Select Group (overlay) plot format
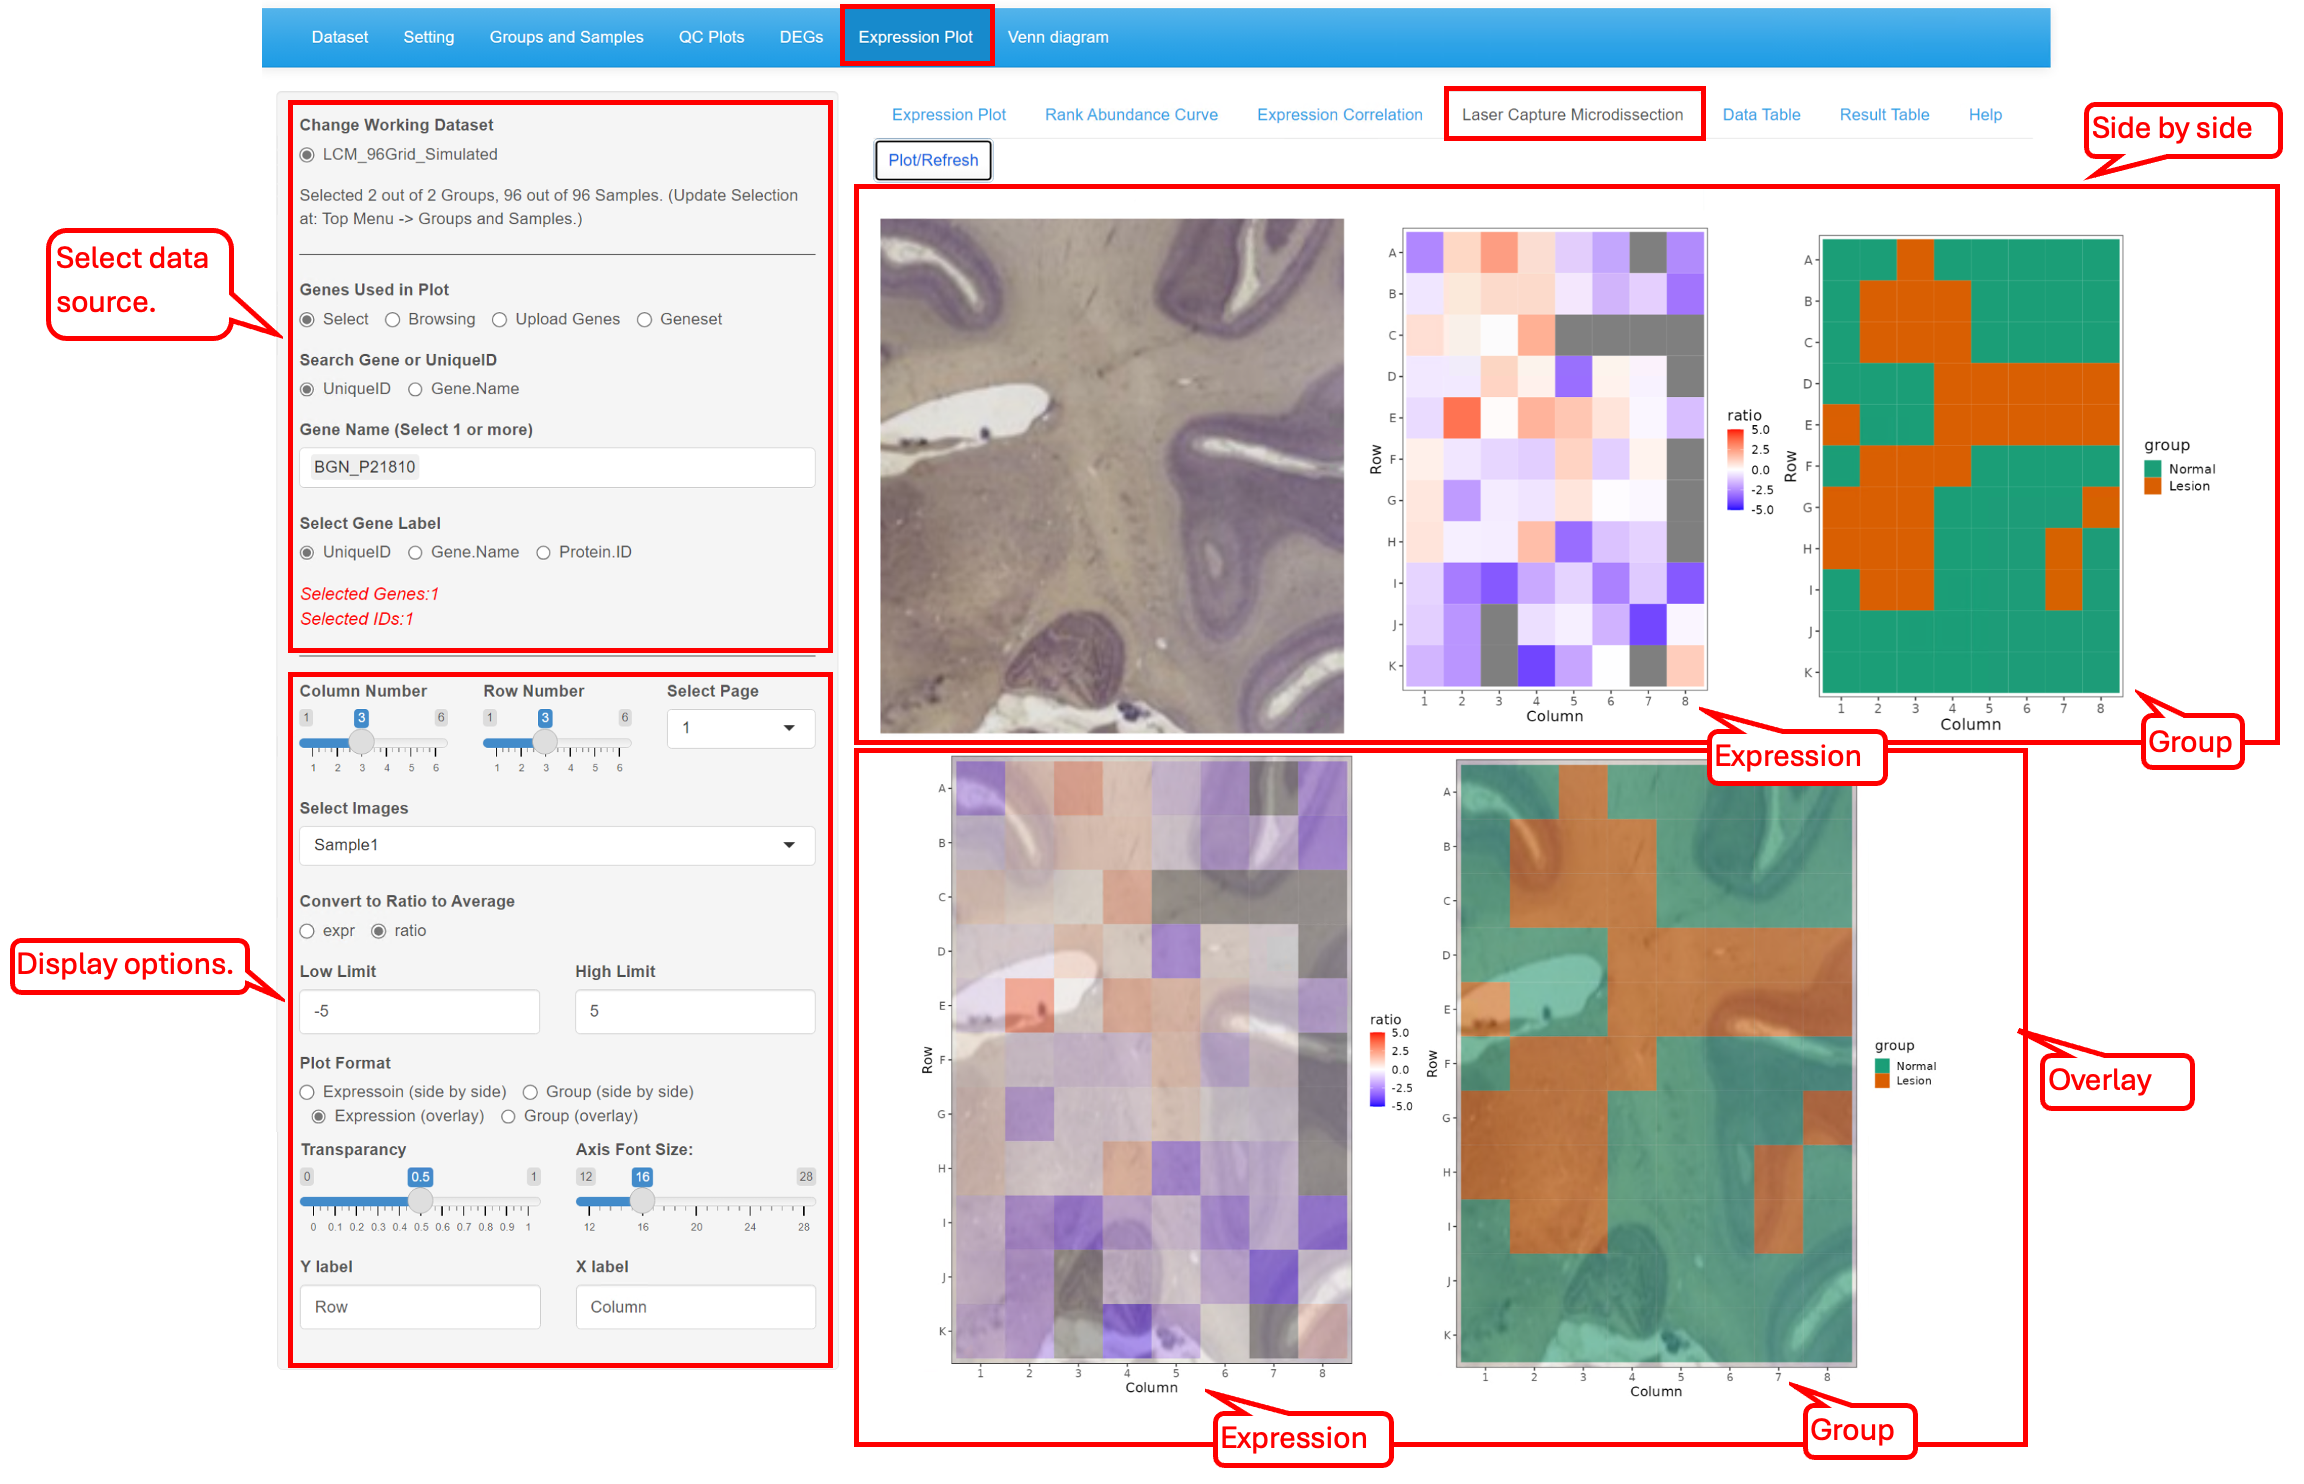 [x=509, y=1116]
